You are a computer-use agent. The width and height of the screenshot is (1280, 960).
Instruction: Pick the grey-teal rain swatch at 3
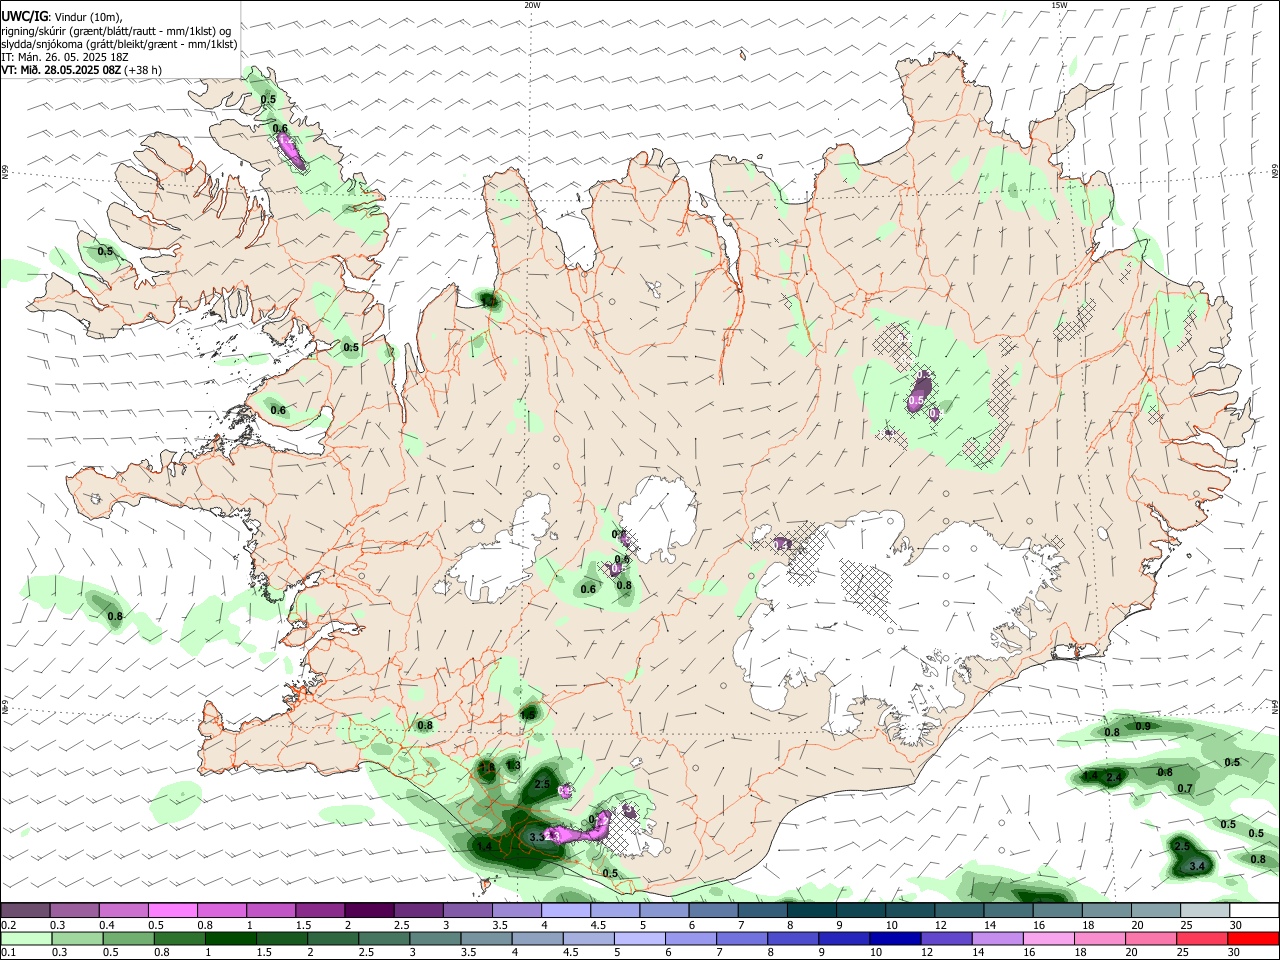[435, 938]
